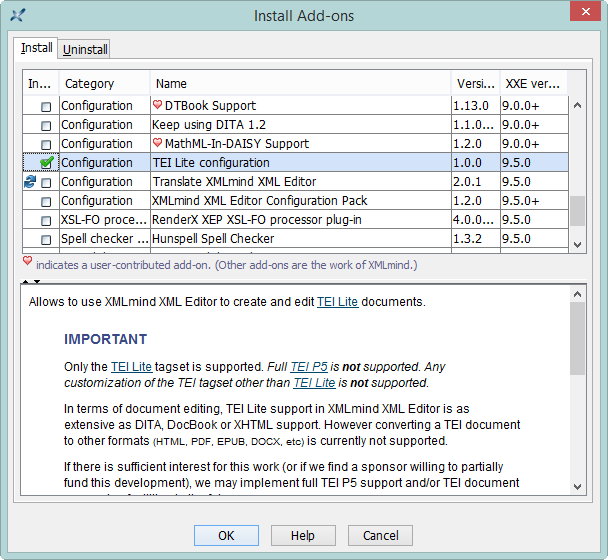This screenshot has width=608, height=560.
Task: Select 'XMLmind XML Editor Configuration Pack' row name
Action: coord(259,200)
